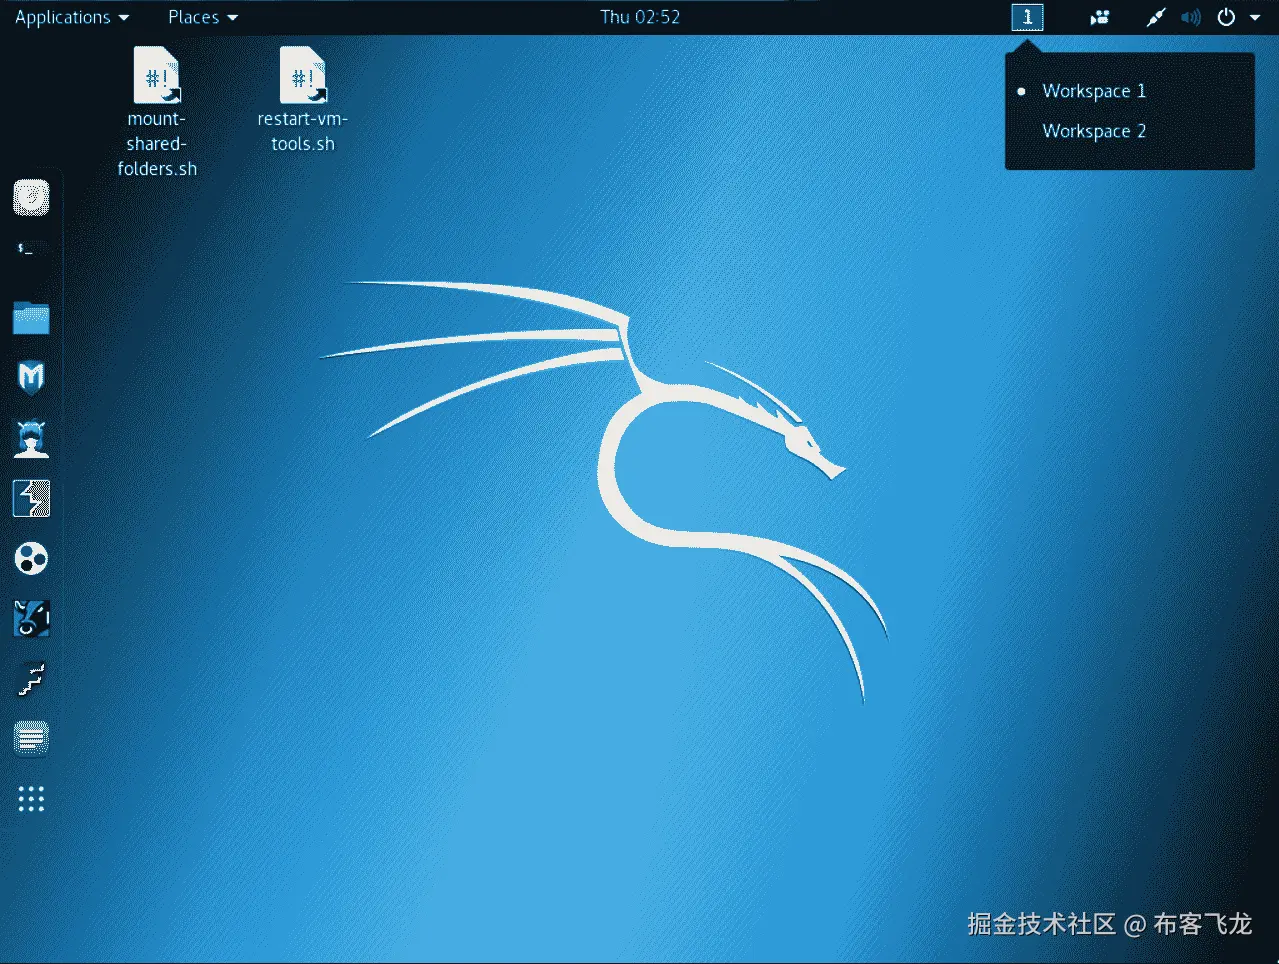Click the wired network status icon
This screenshot has height=964, width=1279.
tap(1156, 17)
